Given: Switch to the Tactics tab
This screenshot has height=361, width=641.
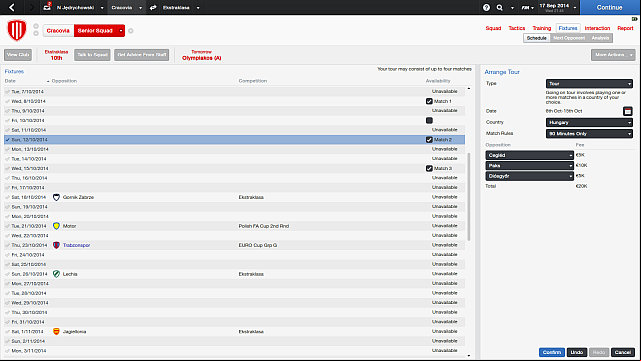Looking at the screenshot, I should point(517,28).
